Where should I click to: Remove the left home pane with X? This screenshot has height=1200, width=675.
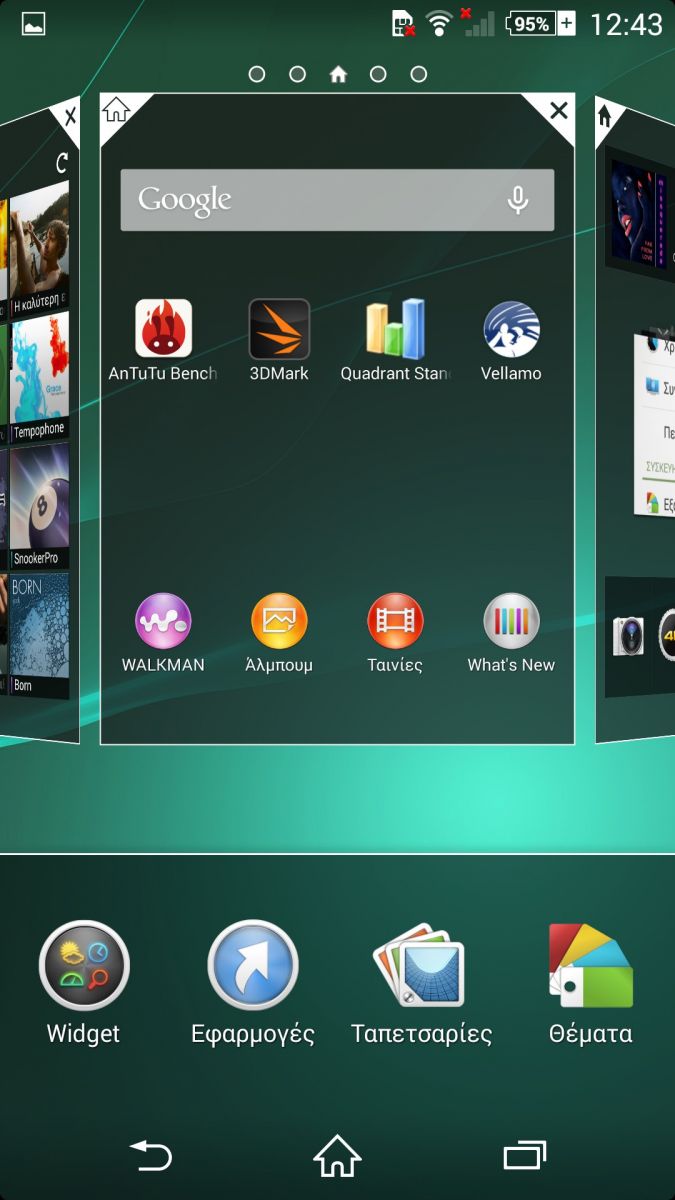69,118
